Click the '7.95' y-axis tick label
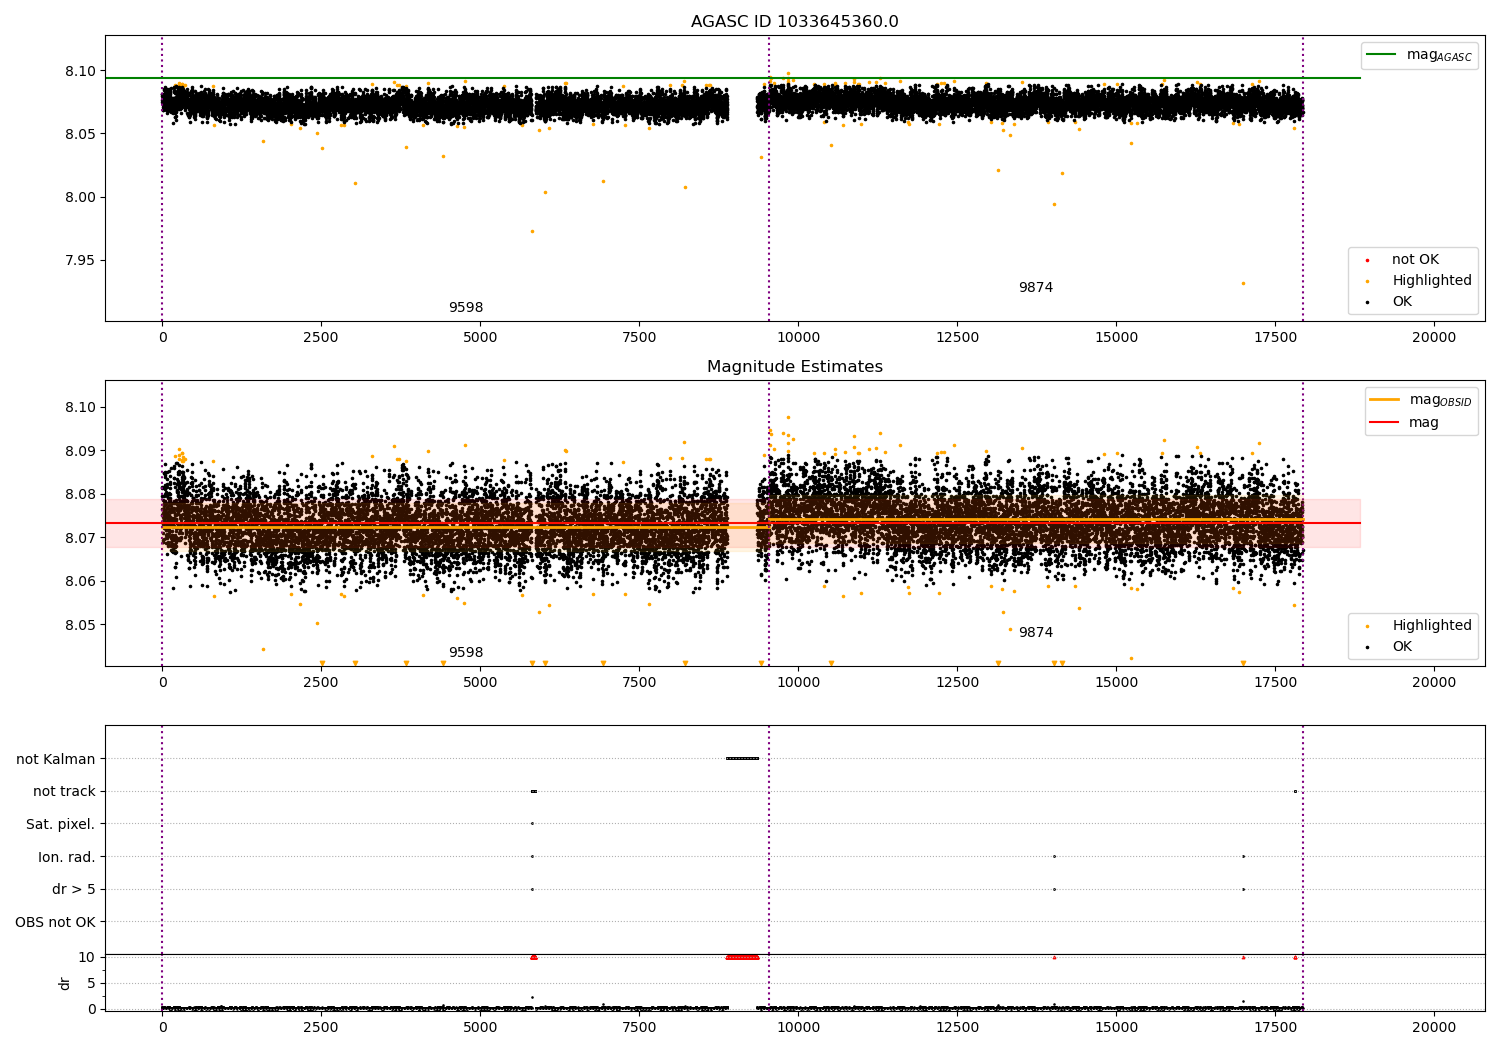1500x1050 pixels. 80,260
